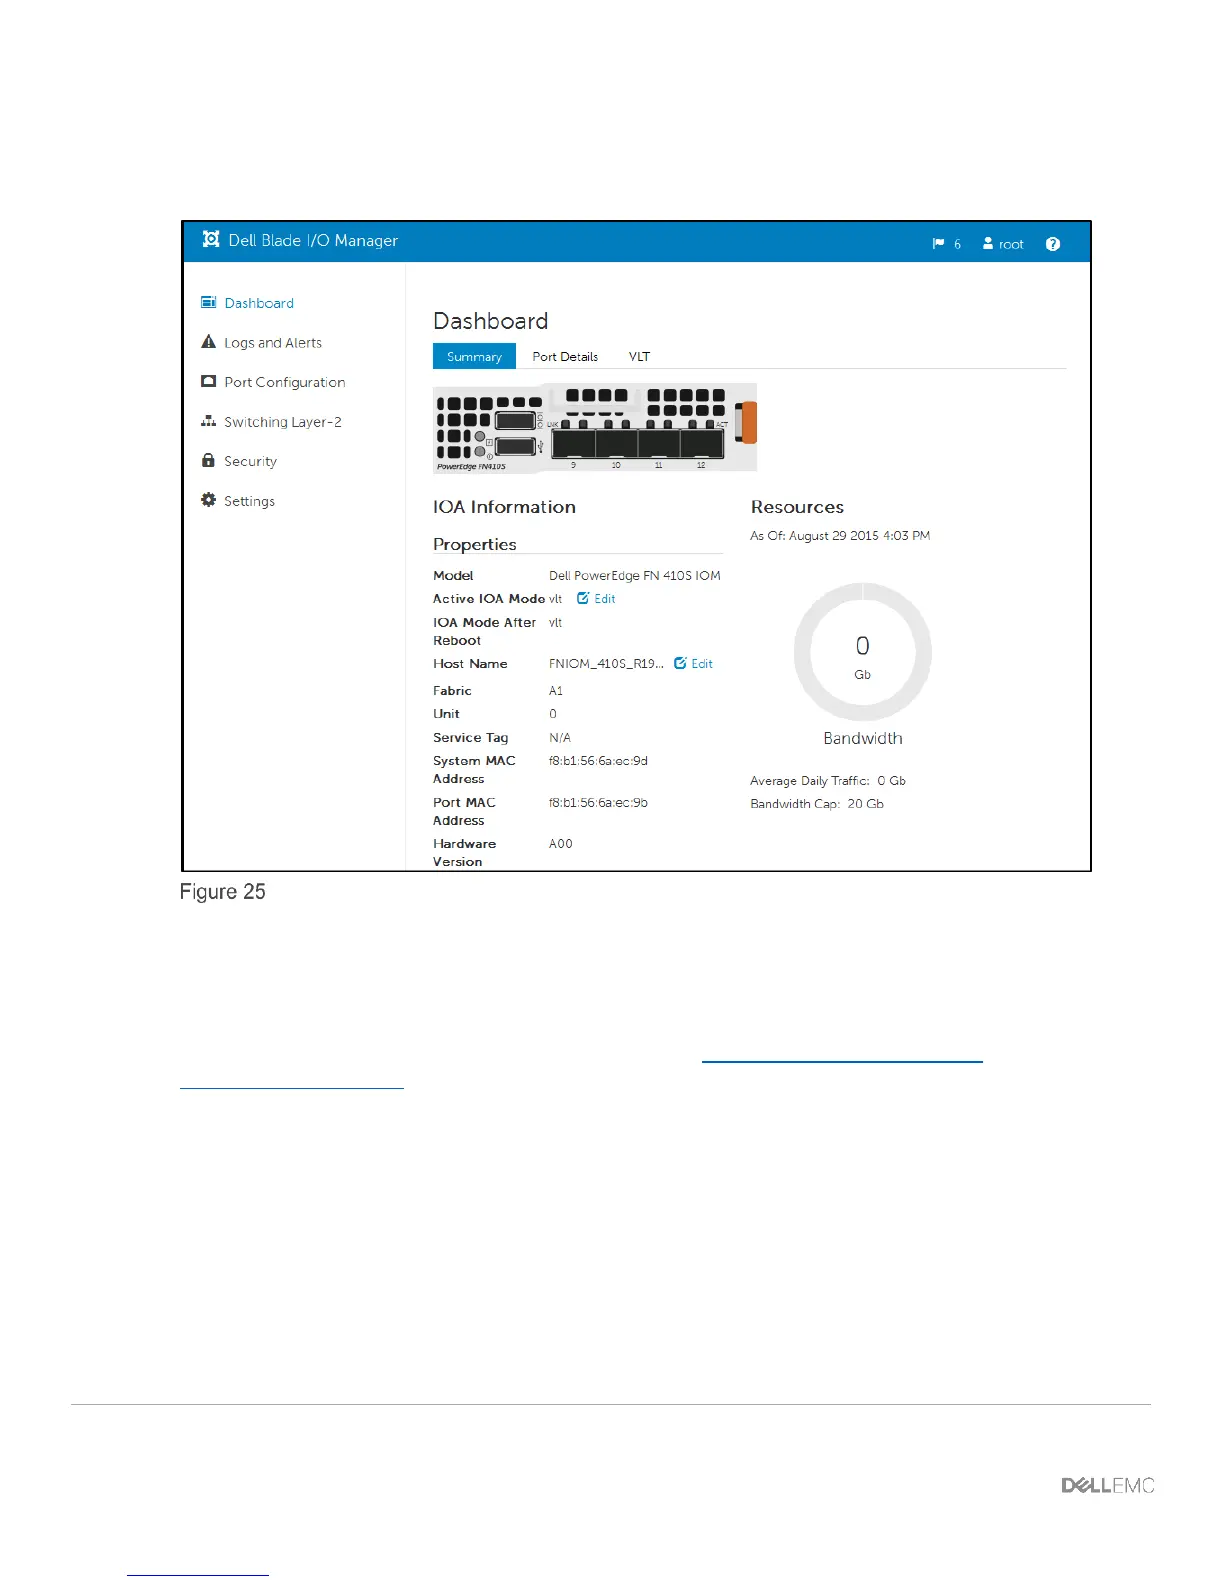
Task: Open the alerts flag icon in header
Action: (x=938, y=244)
